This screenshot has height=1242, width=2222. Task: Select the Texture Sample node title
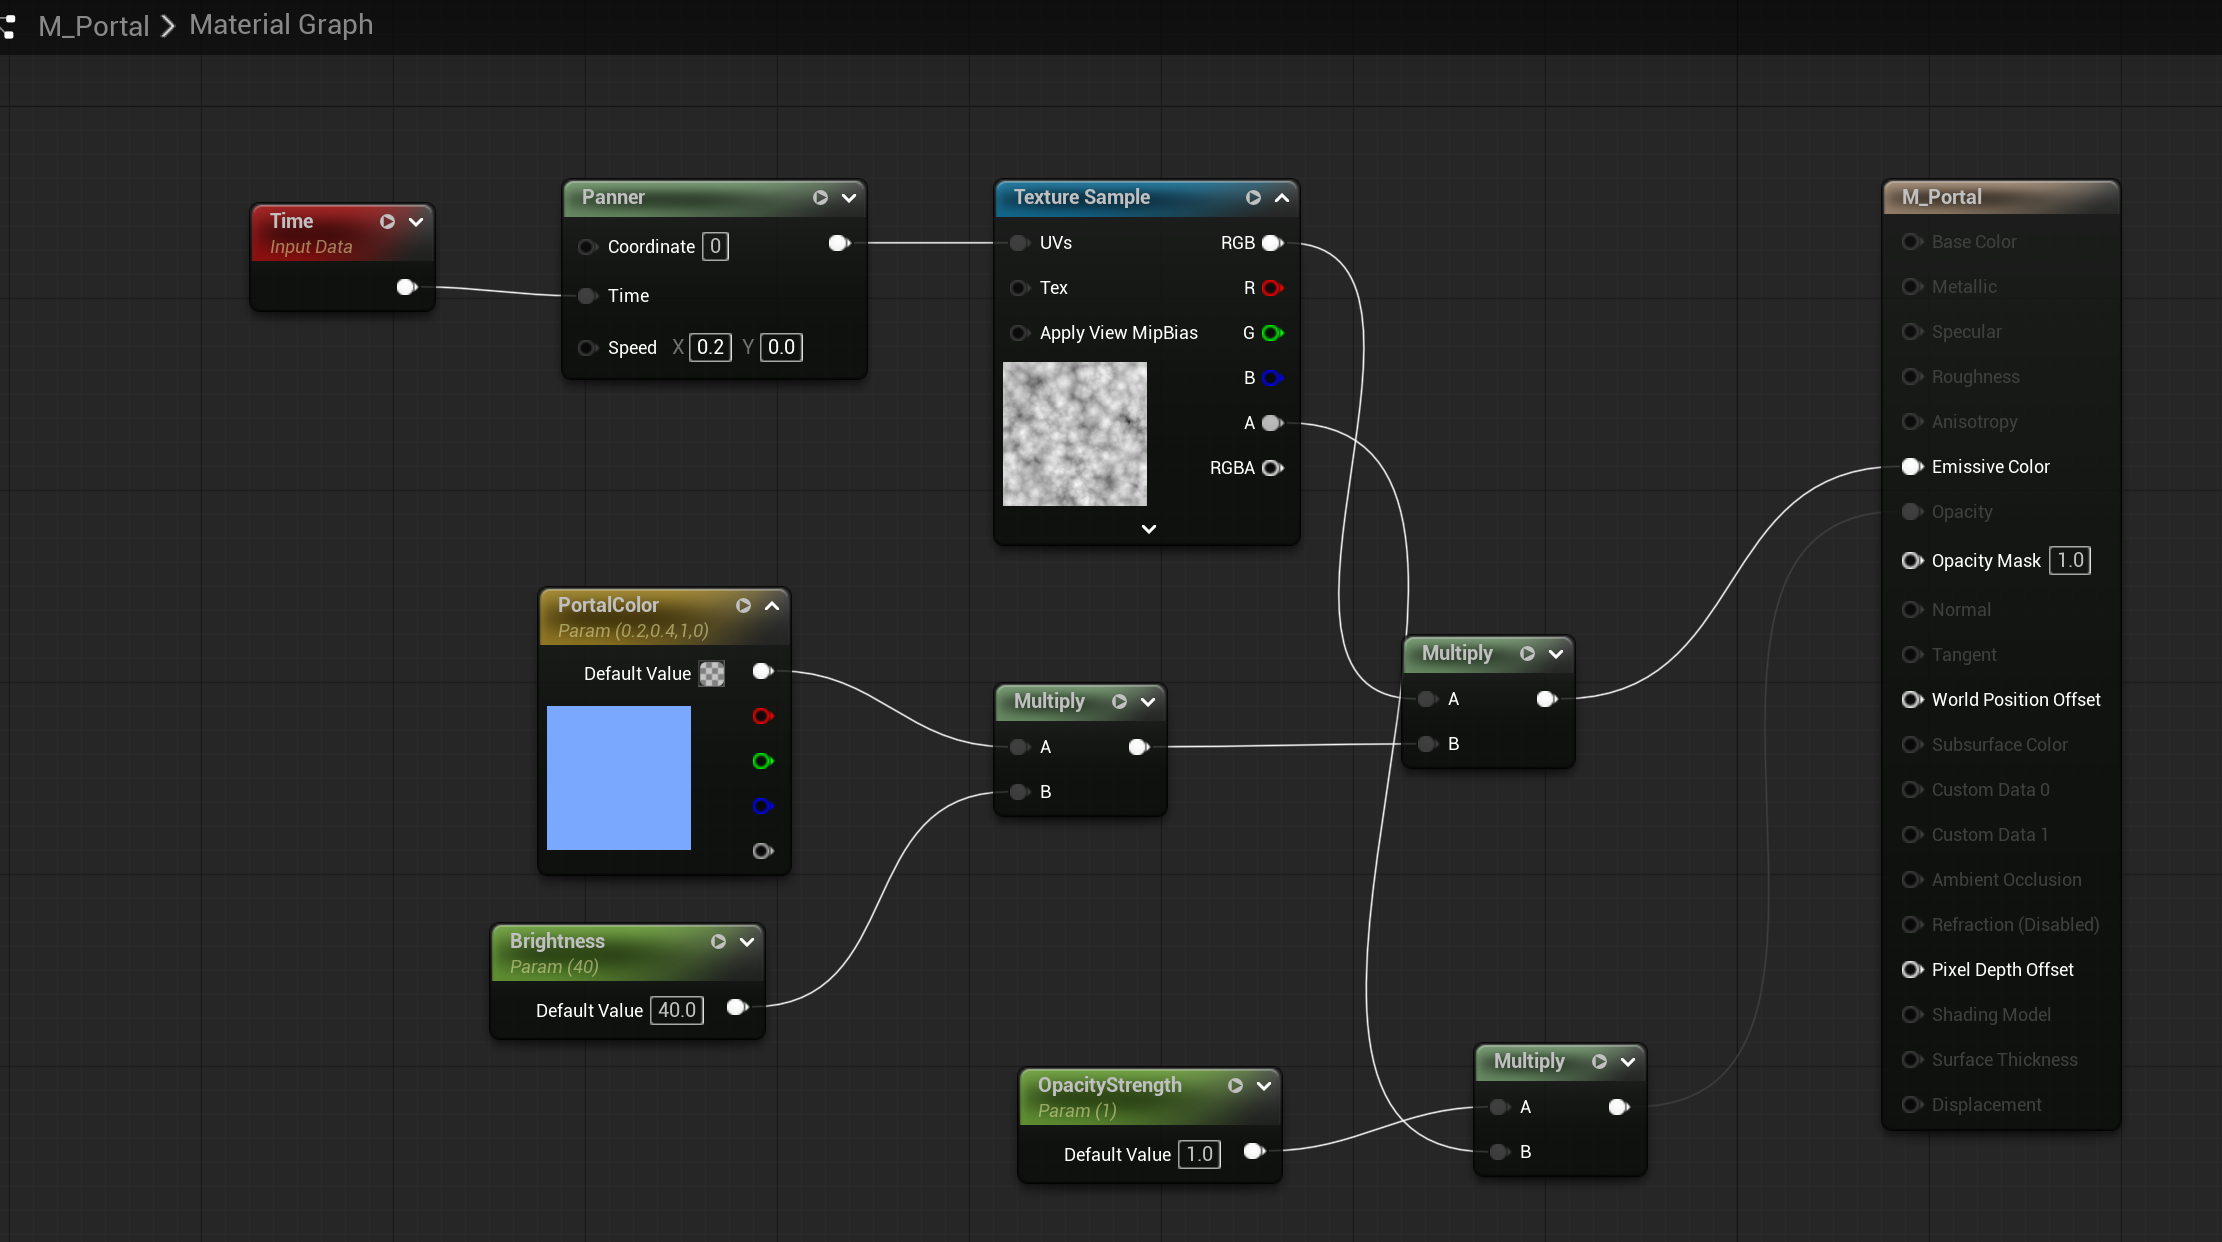(1081, 197)
